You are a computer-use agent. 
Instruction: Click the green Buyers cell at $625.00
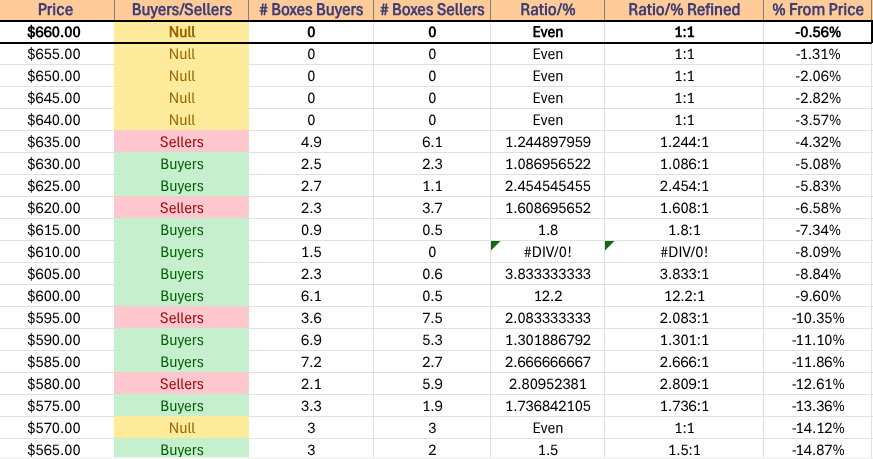click(181, 186)
